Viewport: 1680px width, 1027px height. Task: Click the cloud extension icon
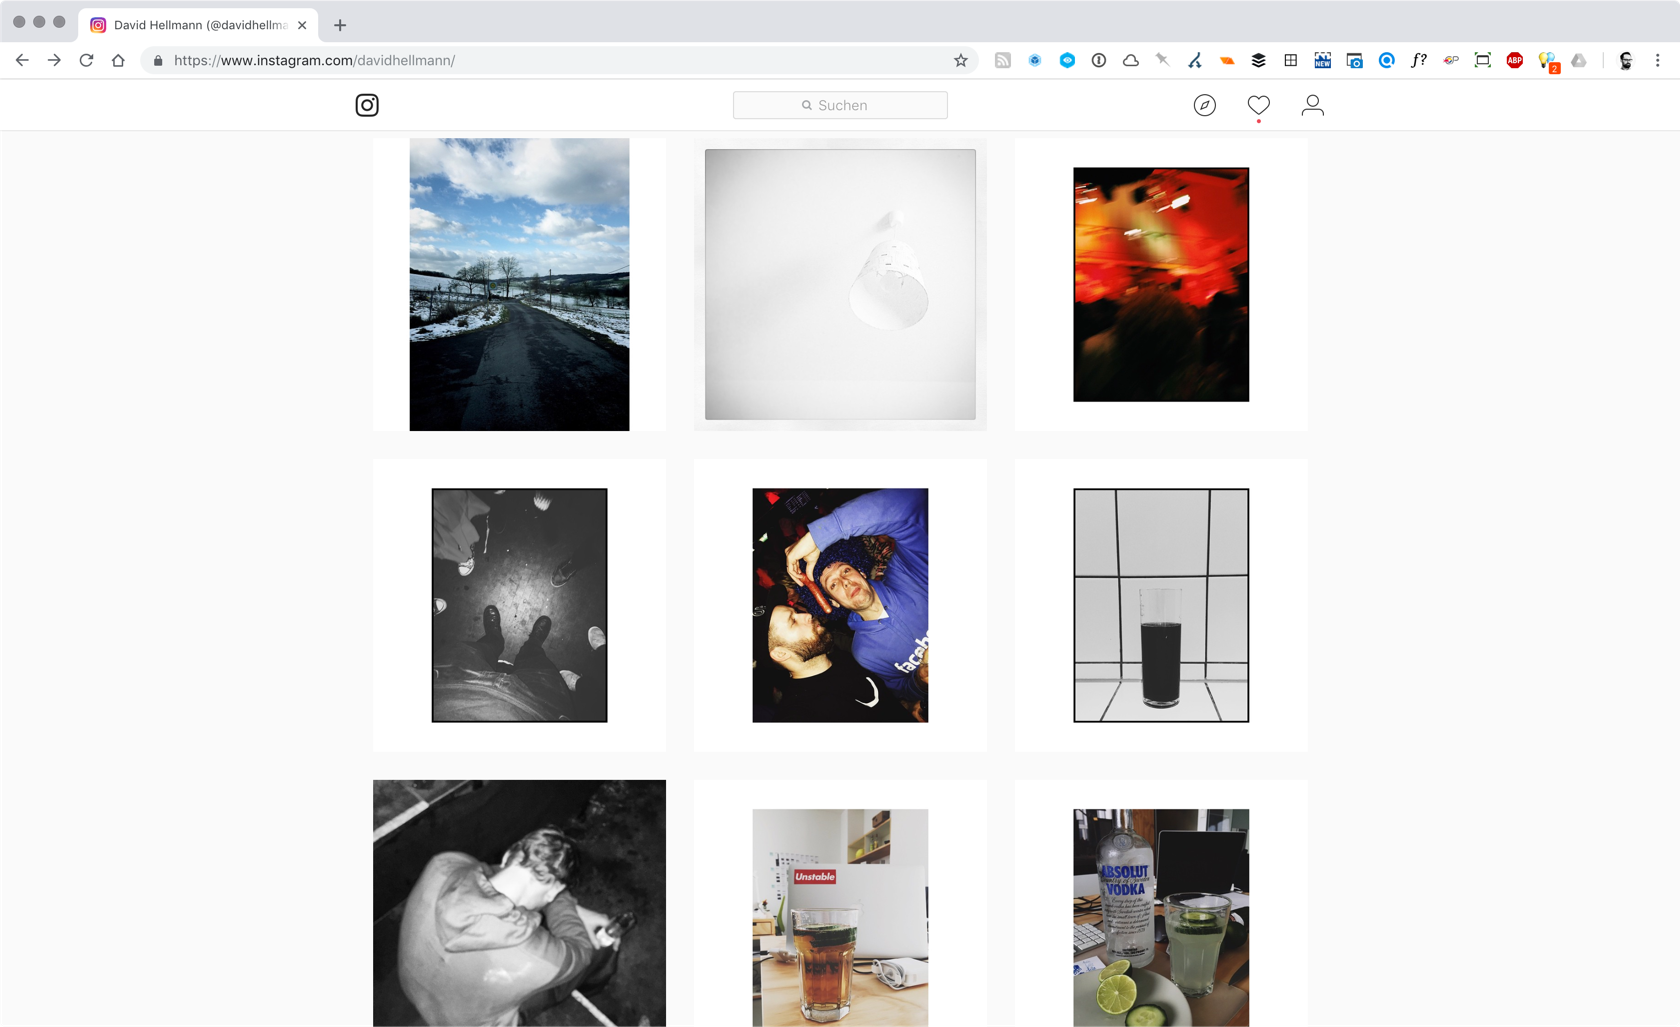pyautogui.click(x=1131, y=60)
